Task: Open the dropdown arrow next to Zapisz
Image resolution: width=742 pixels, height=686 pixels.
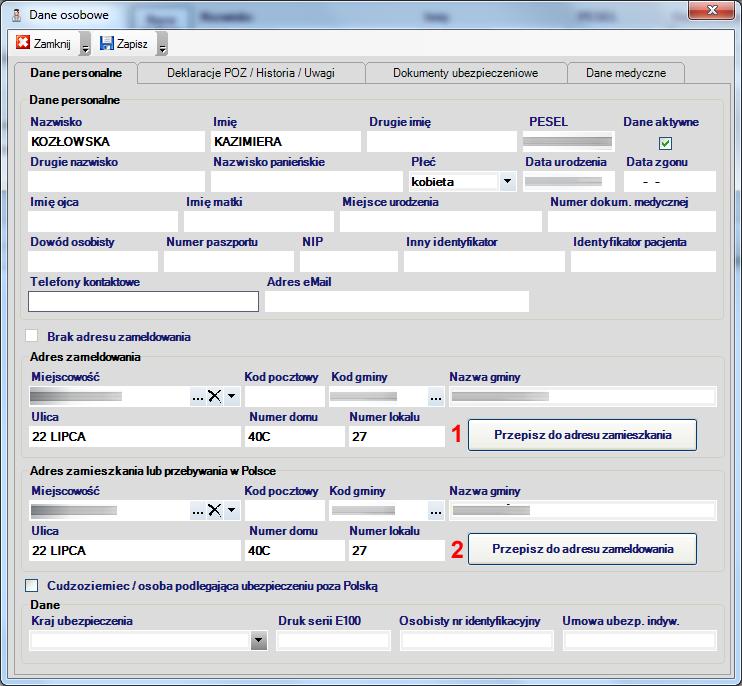Action: click(x=162, y=44)
